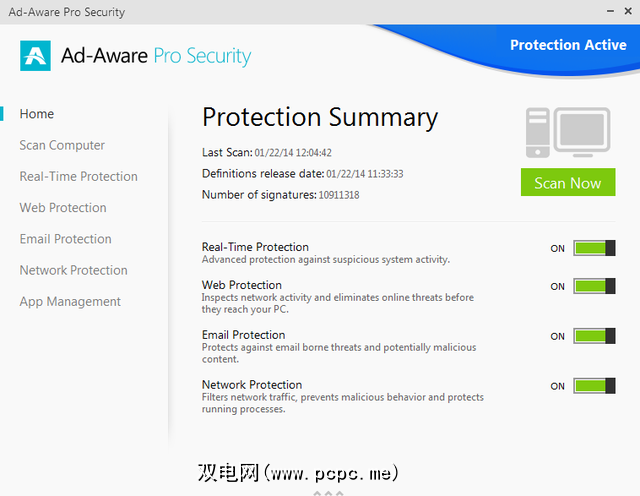Disable the Web Protection toggle

594,286
